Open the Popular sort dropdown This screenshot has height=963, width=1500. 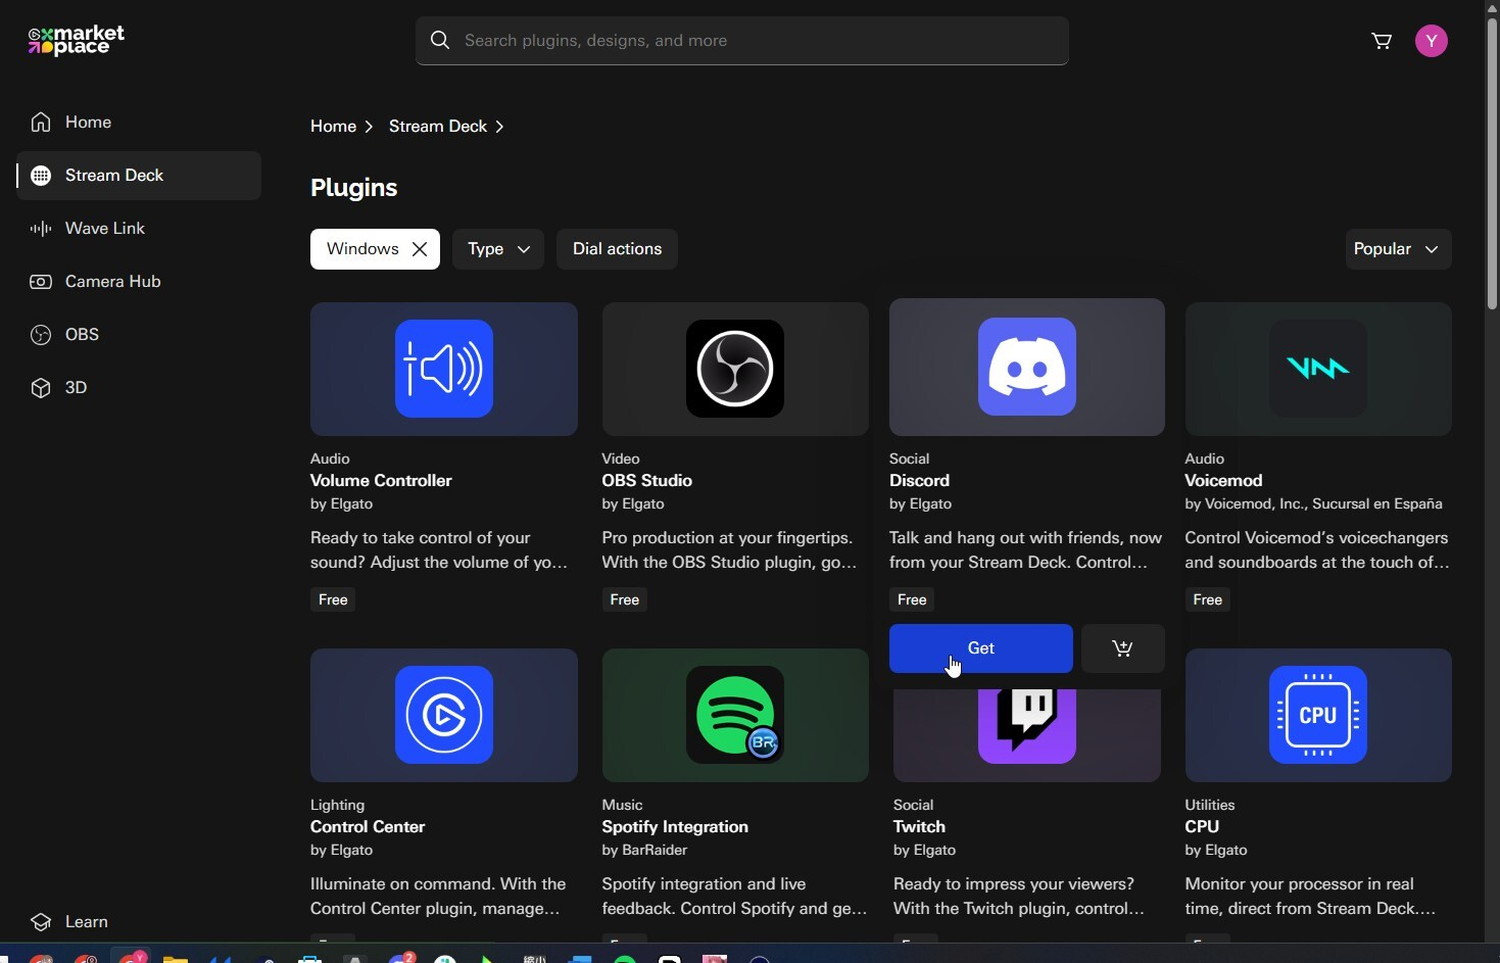(1397, 249)
